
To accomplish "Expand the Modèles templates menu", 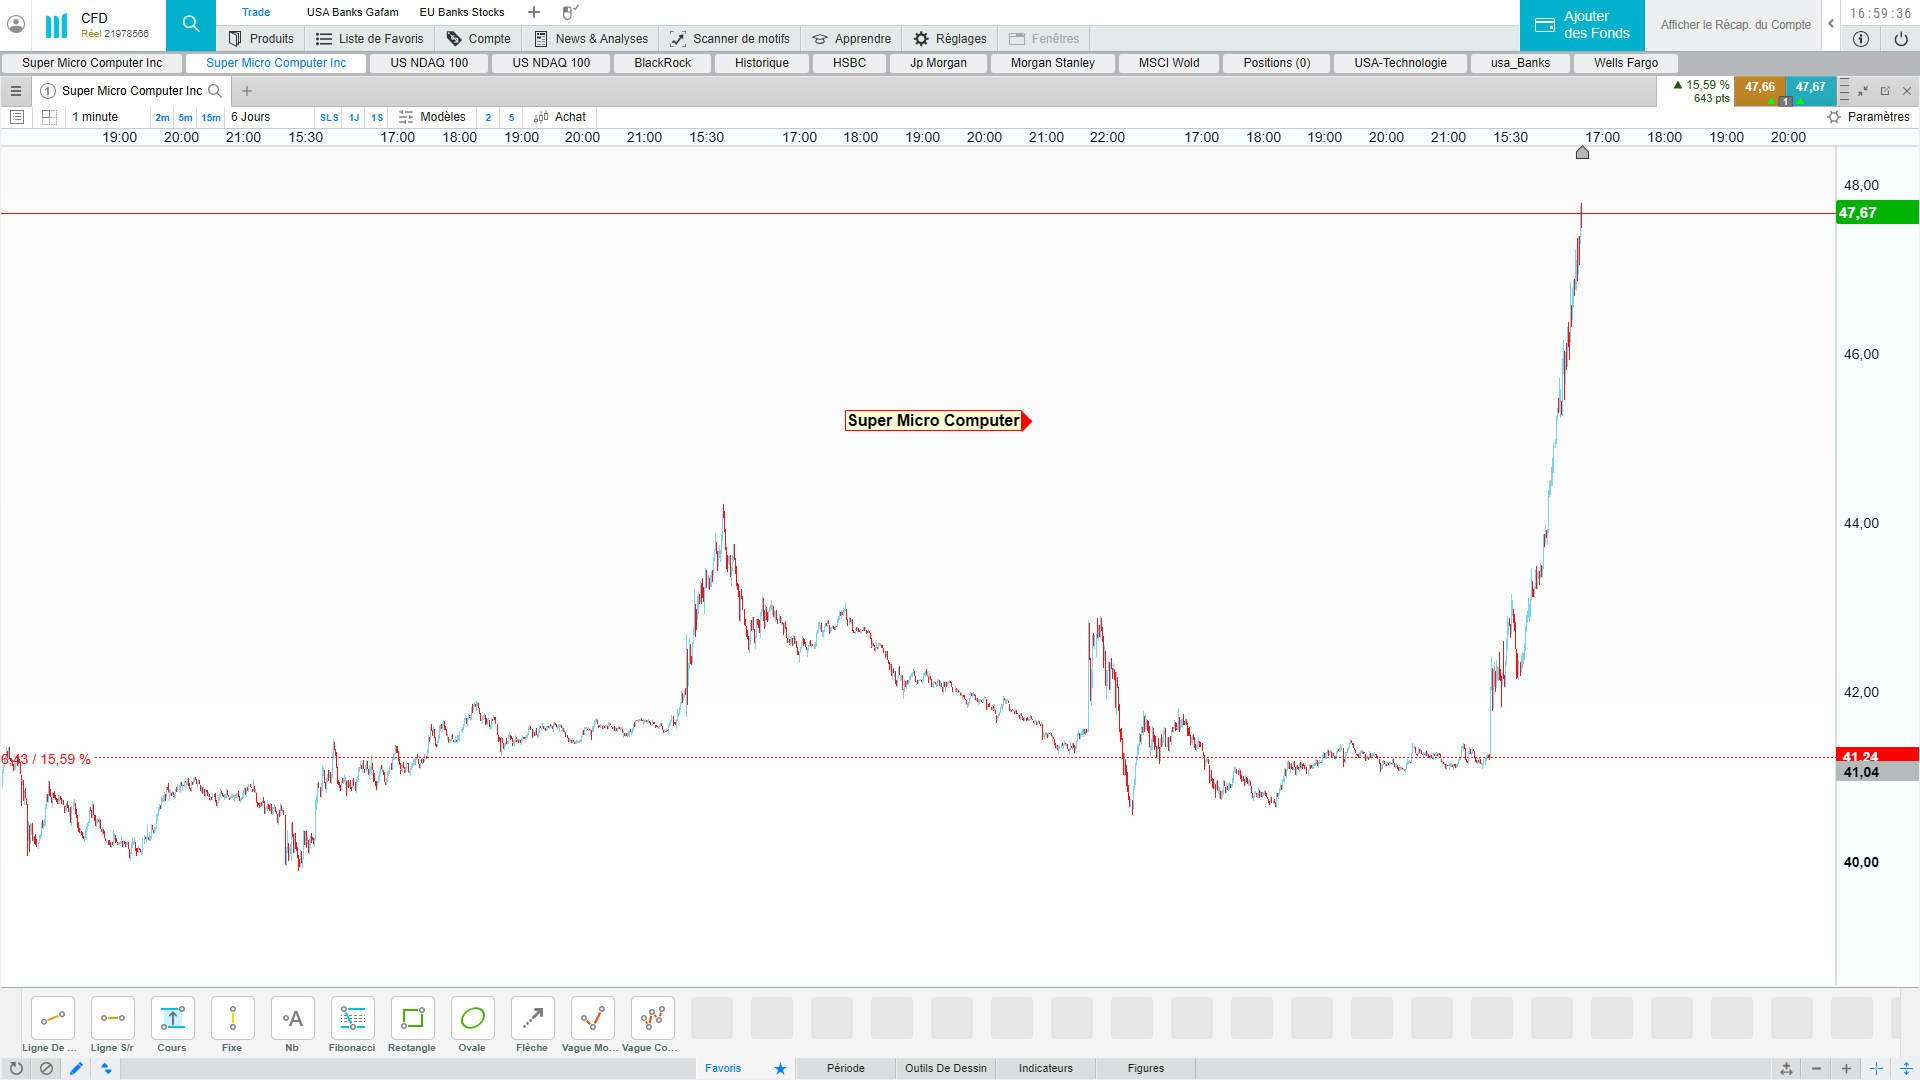I will [x=432, y=117].
